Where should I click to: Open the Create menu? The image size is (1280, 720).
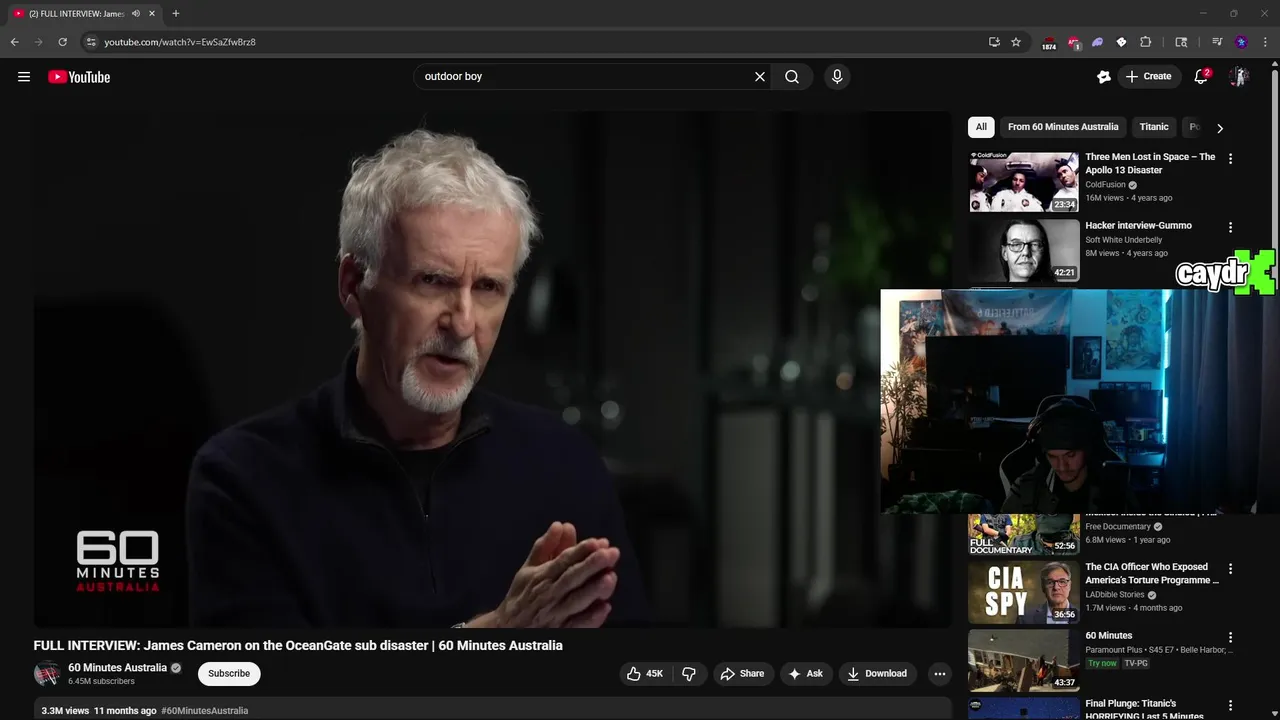pos(1148,77)
